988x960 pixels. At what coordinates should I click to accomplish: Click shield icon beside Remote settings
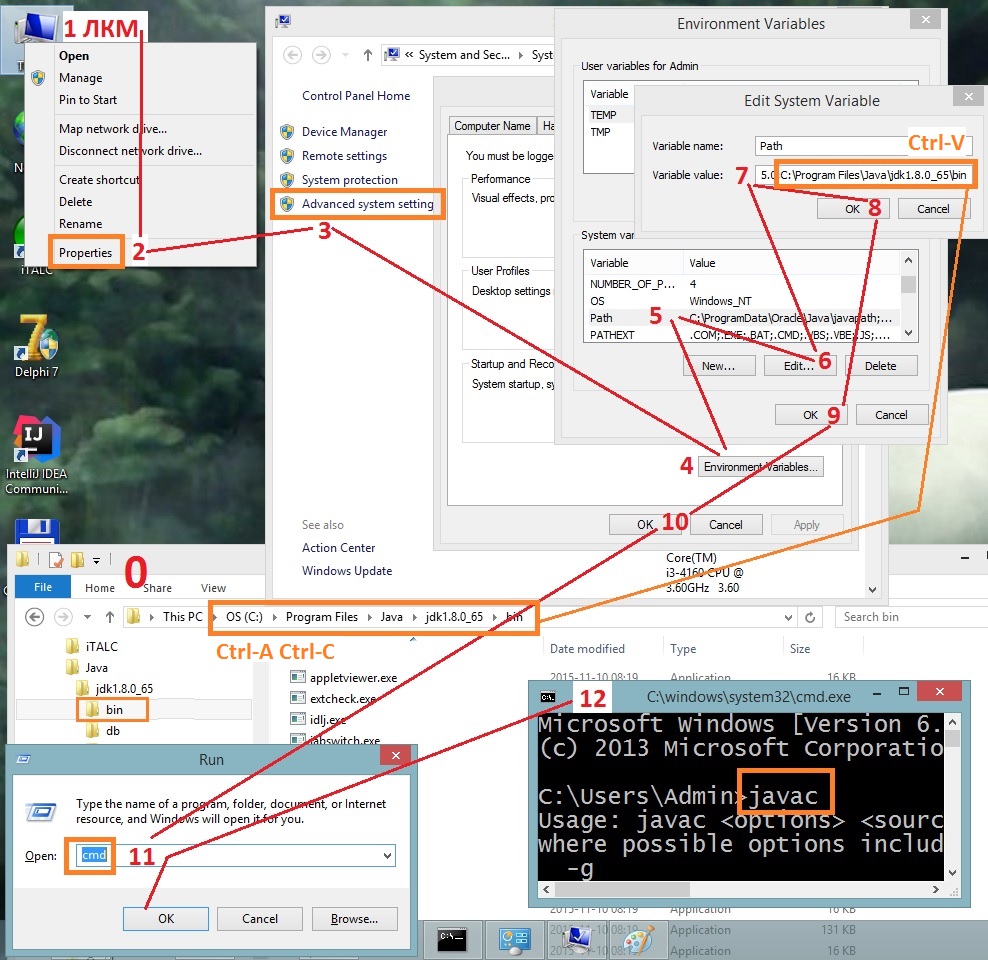[x=287, y=156]
